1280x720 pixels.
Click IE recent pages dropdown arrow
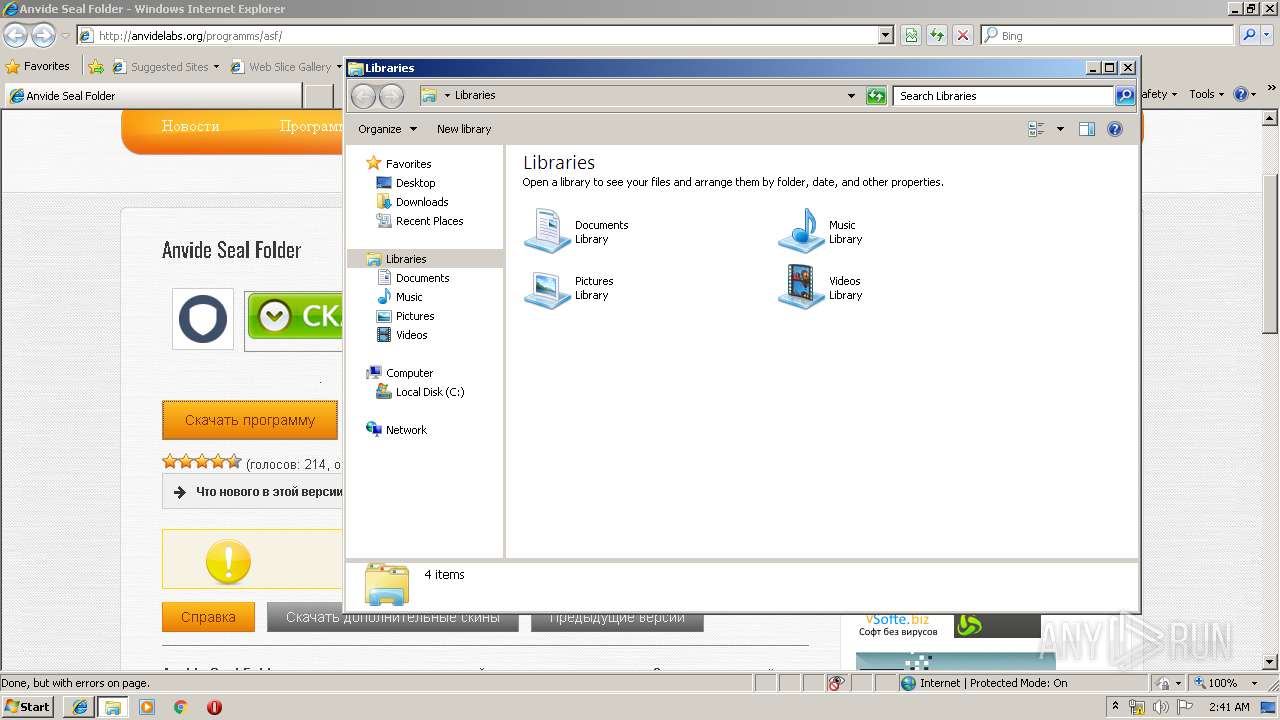pyautogui.click(x=65, y=36)
